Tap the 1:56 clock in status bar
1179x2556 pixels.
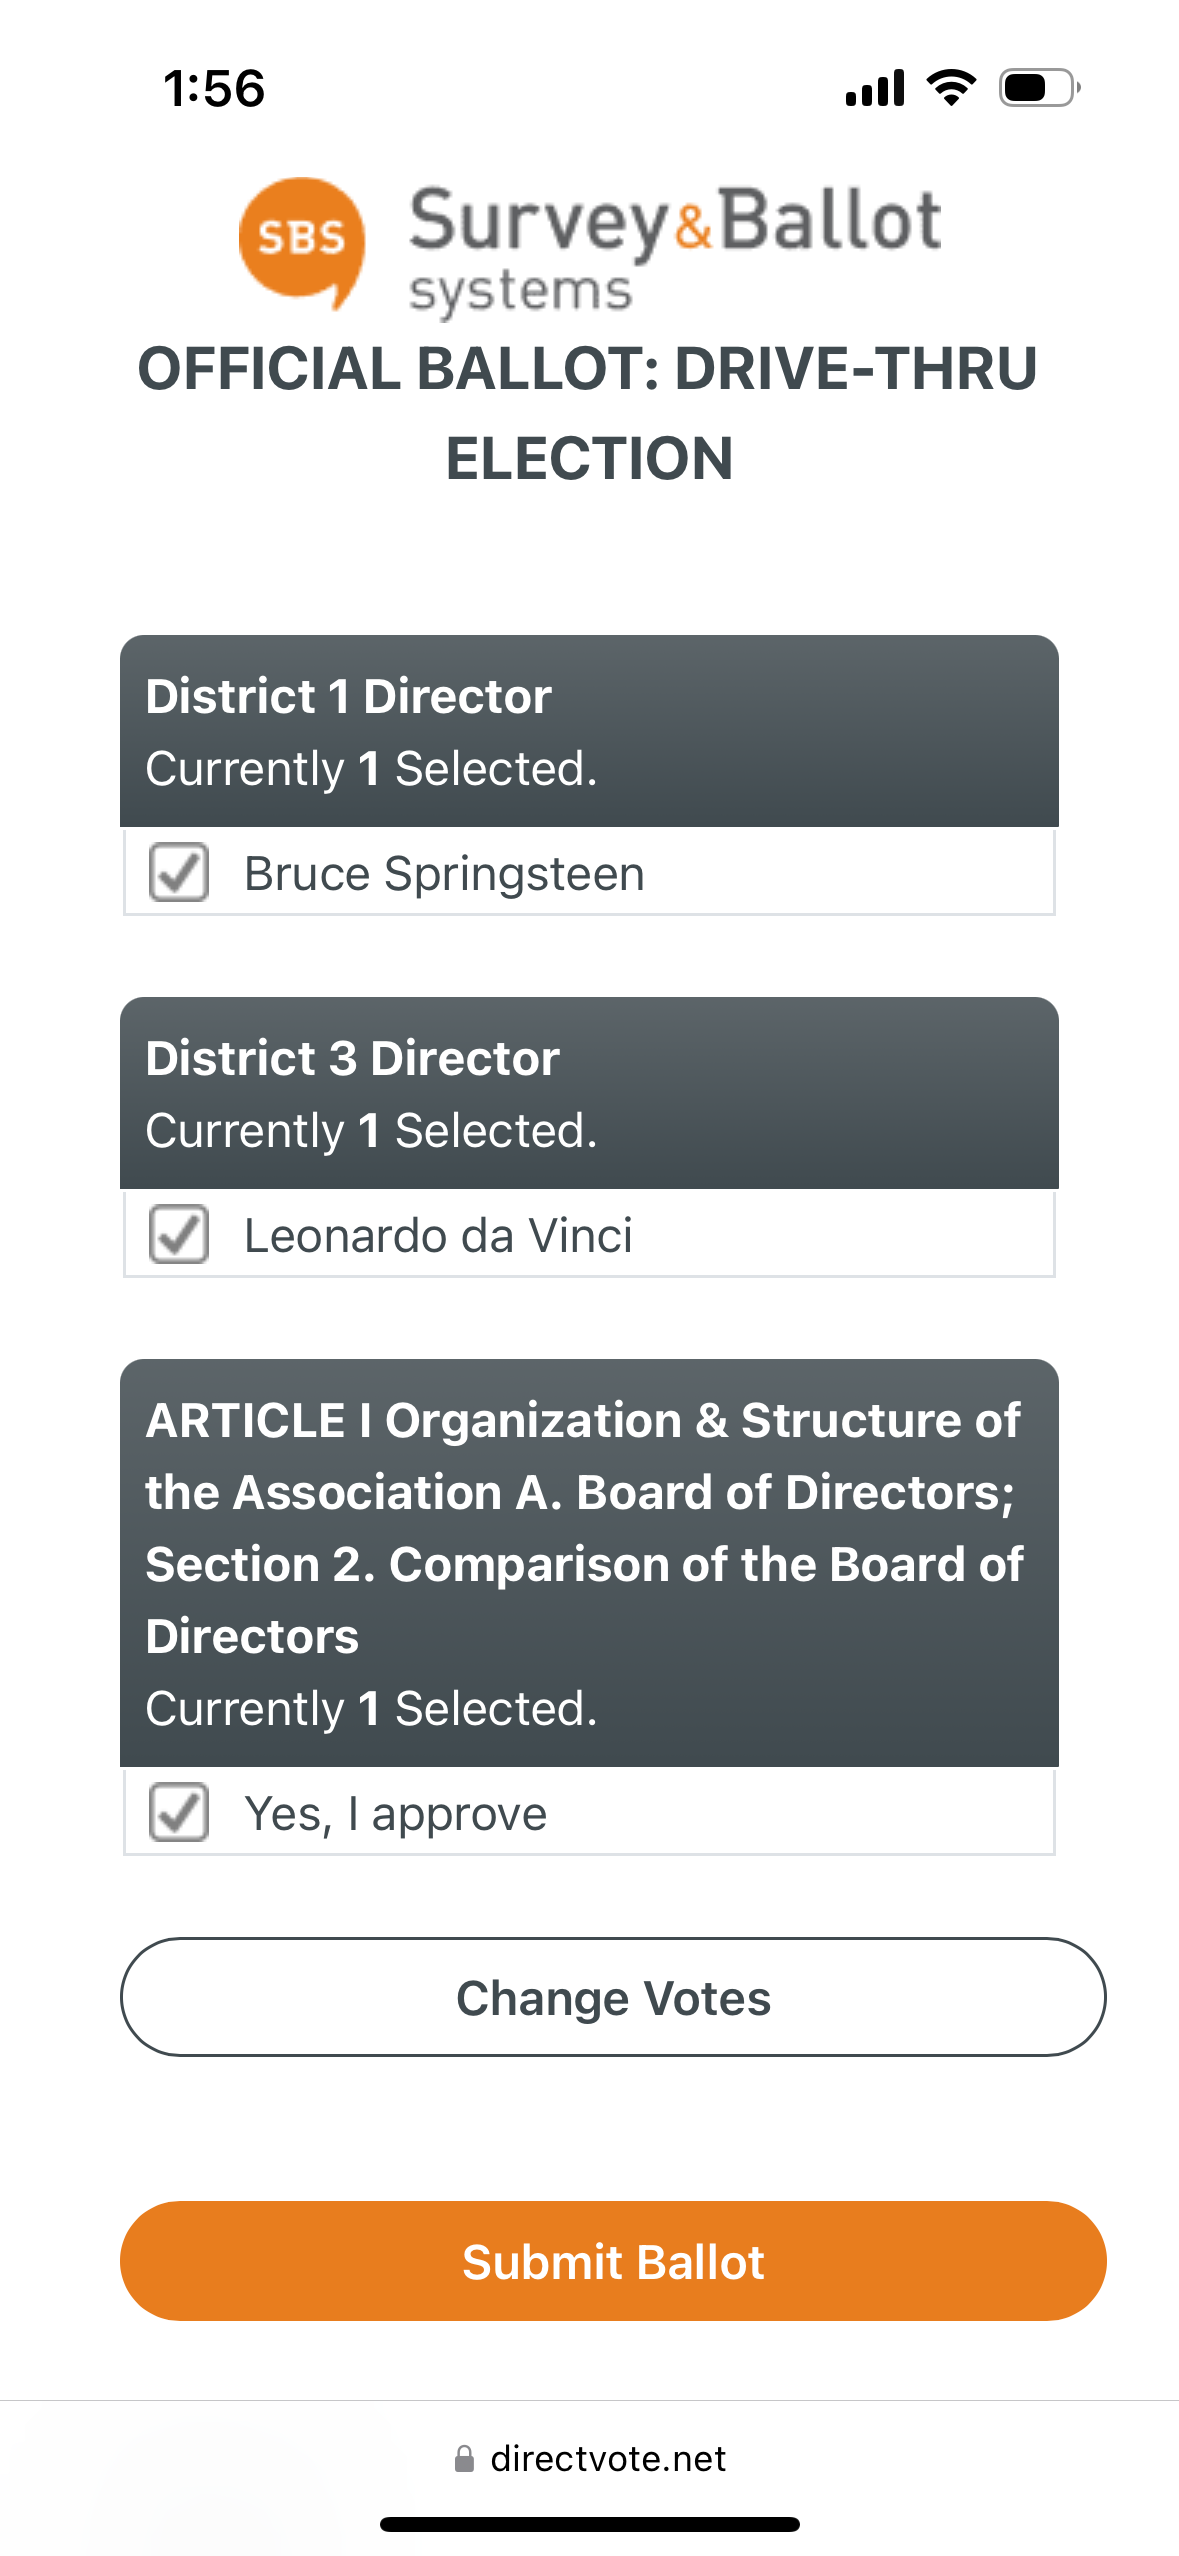pyautogui.click(x=214, y=88)
